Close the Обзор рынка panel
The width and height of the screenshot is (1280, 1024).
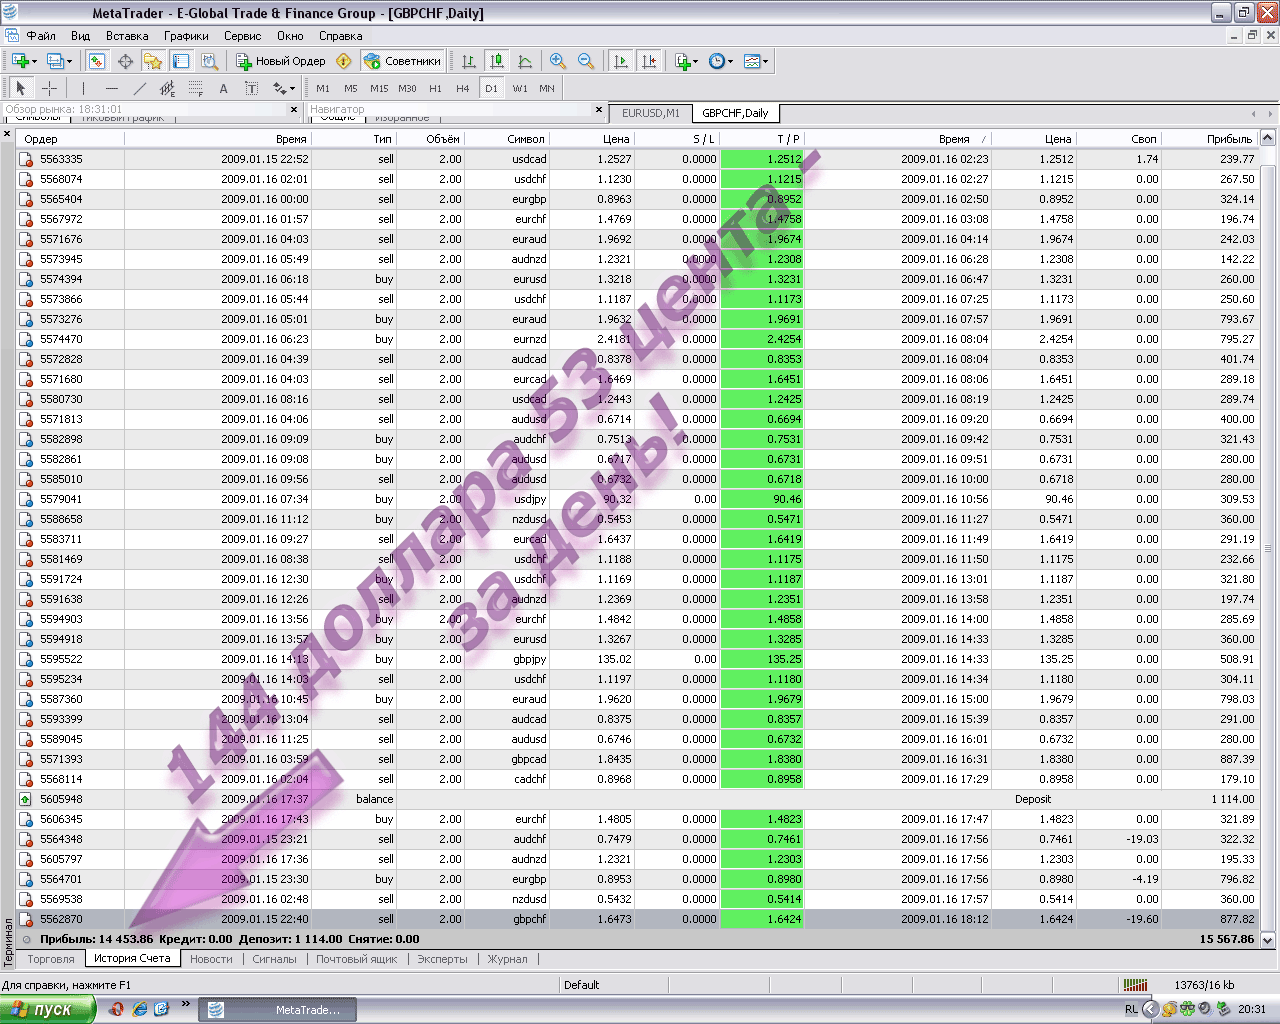pos(294,110)
